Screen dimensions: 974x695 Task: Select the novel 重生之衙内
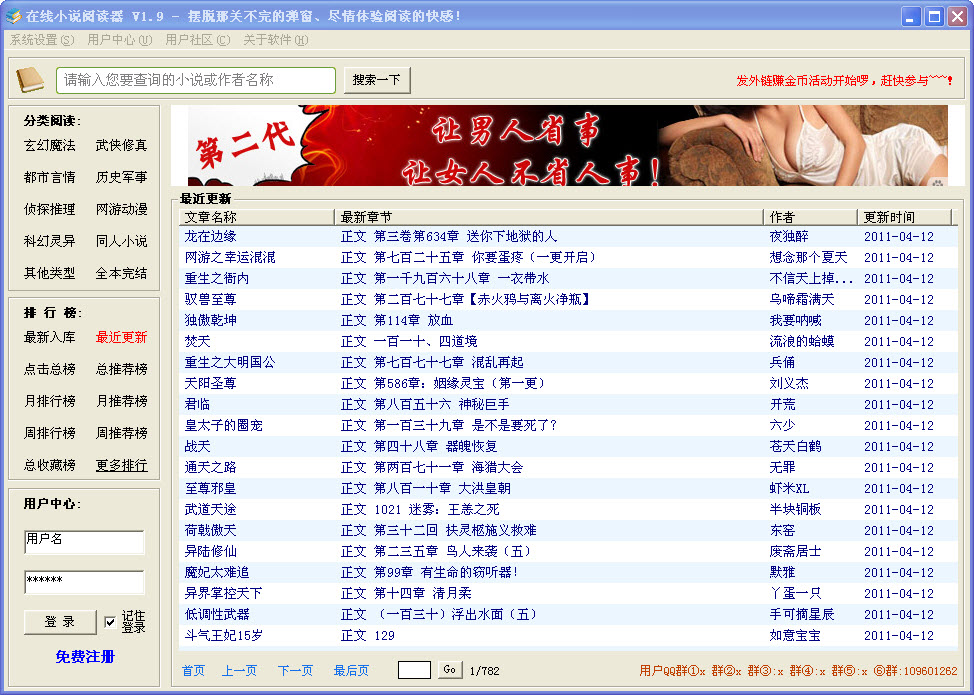(x=217, y=278)
